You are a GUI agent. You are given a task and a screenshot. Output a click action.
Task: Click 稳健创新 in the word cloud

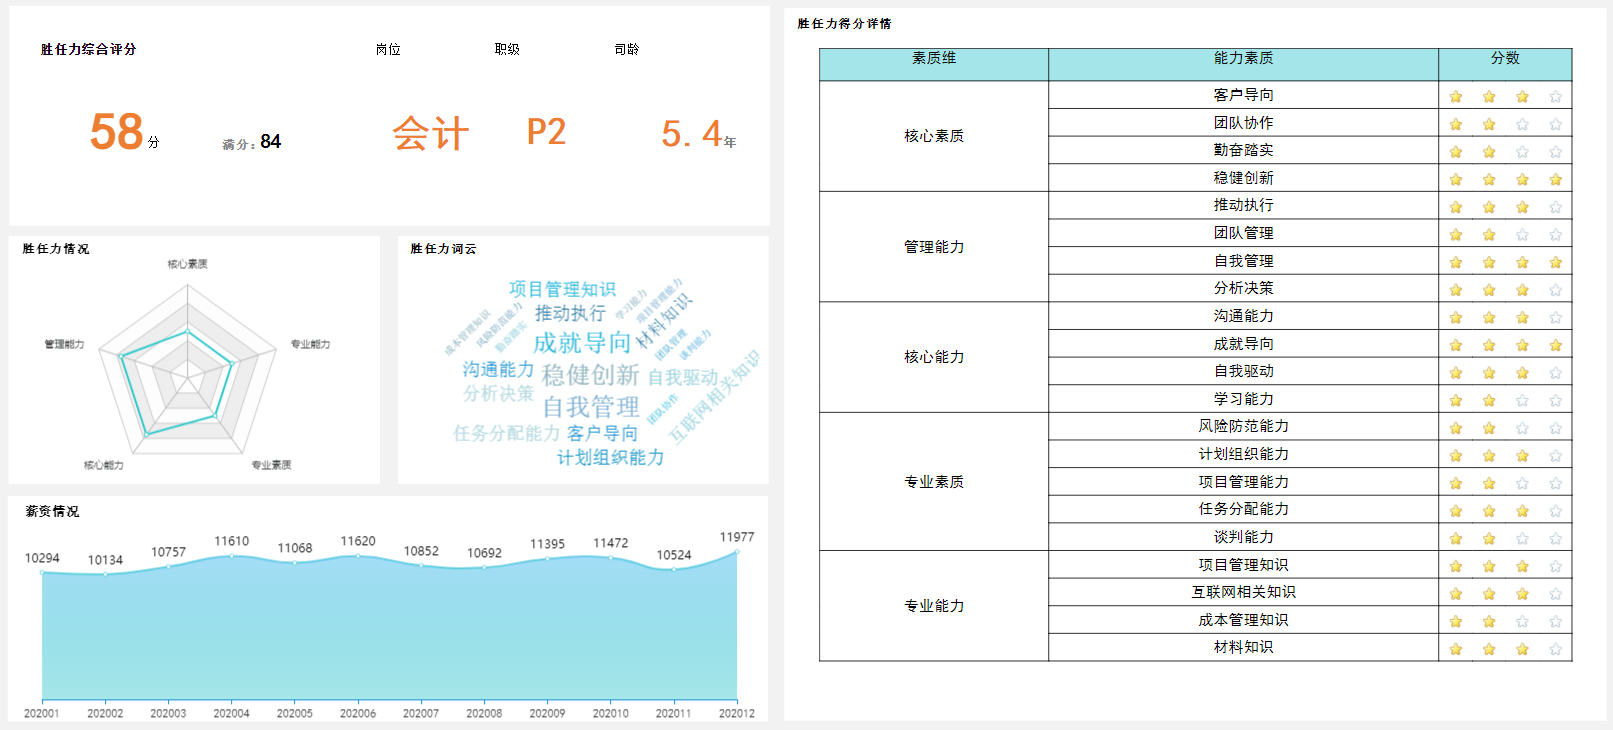click(x=590, y=375)
